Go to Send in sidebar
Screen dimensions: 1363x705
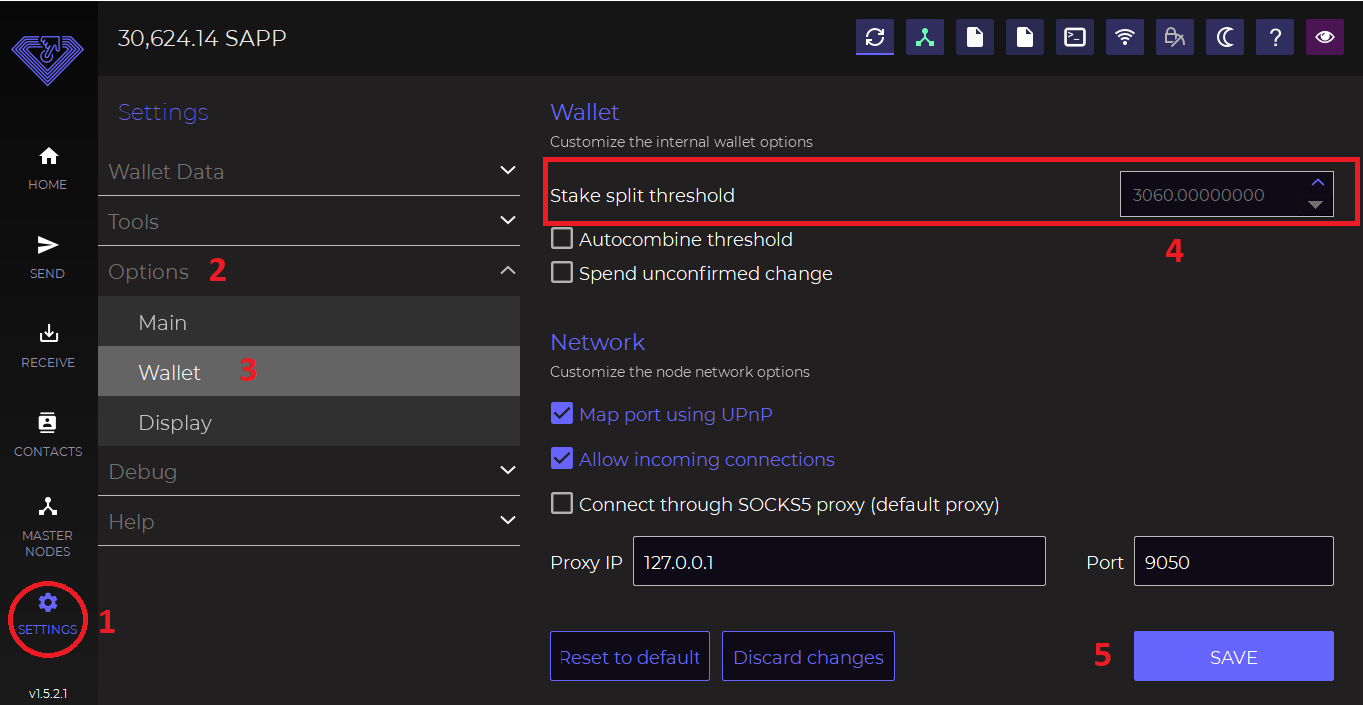coord(48,256)
